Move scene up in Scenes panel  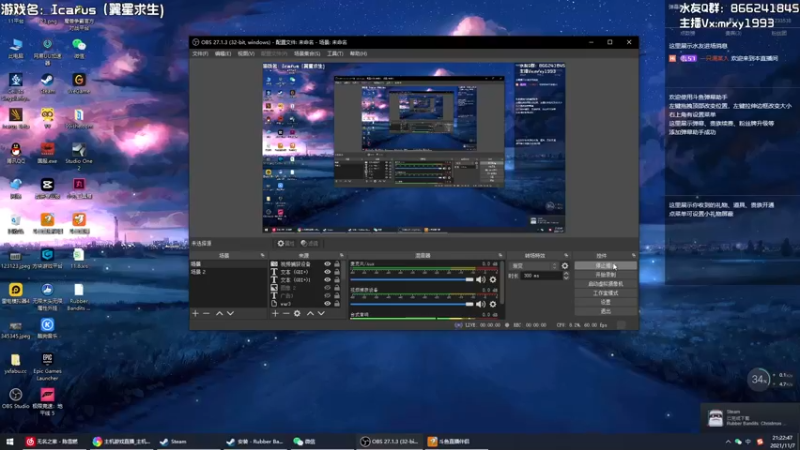(x=219, y=313)
